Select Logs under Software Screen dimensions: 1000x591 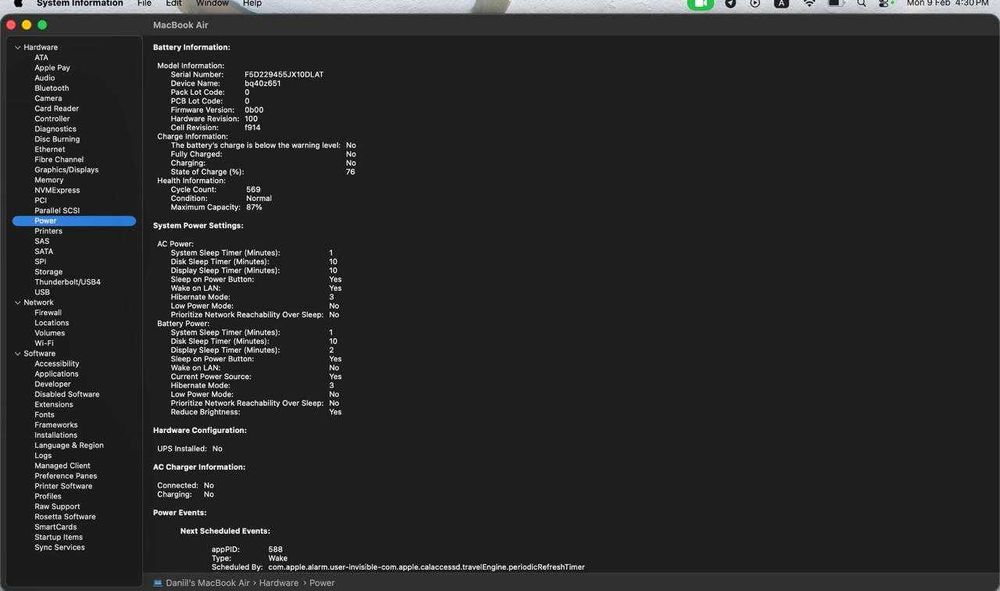click(x=43, y=455)
